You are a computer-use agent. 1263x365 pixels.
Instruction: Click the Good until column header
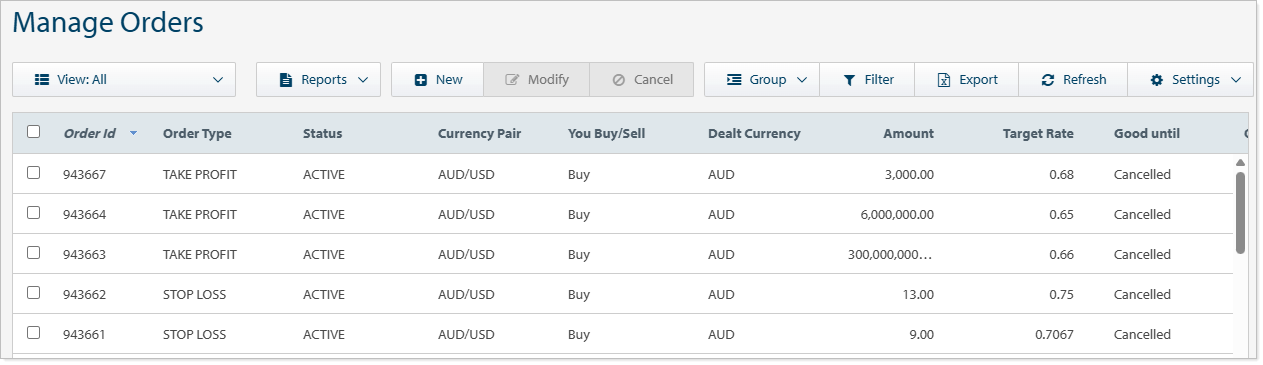pos(1147,133)
